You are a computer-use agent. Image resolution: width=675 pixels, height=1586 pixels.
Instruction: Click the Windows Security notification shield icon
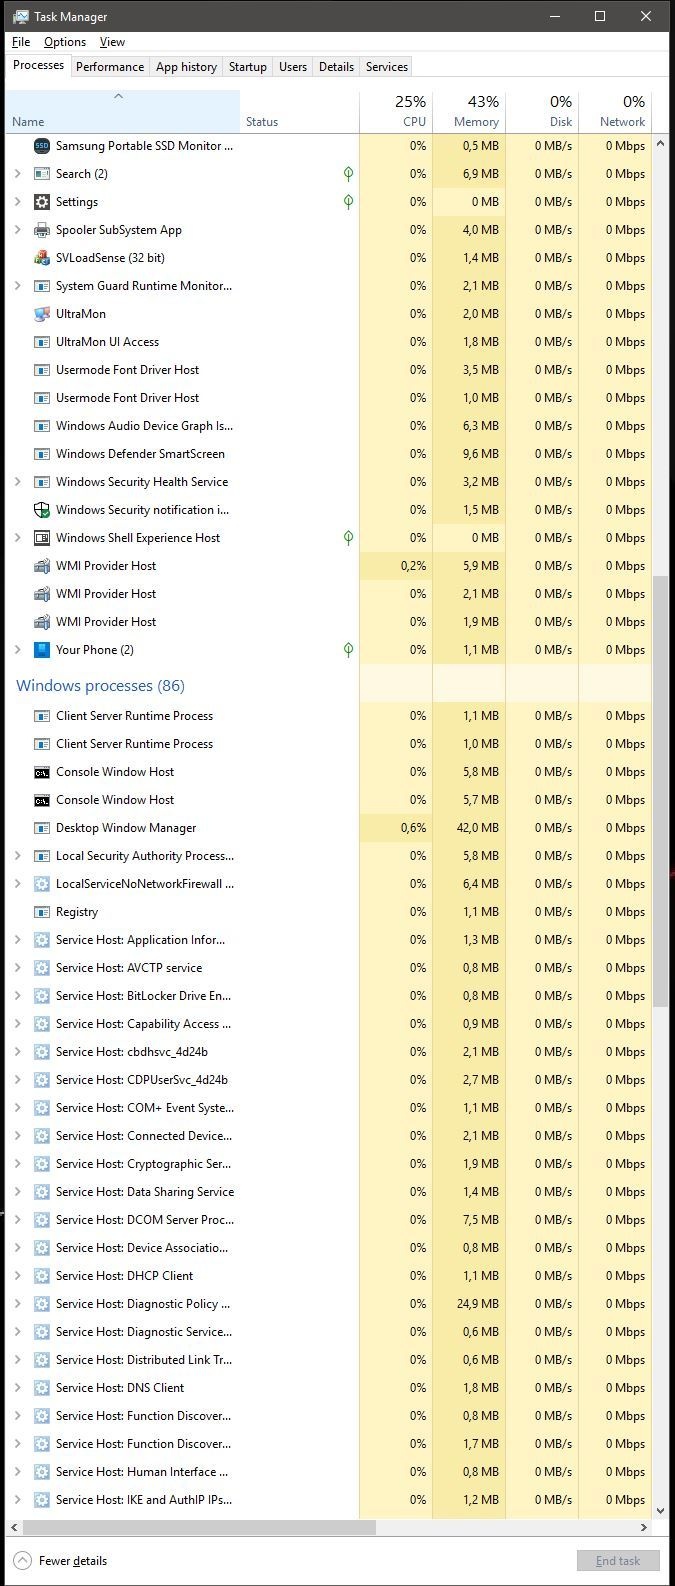coord(42,509)
